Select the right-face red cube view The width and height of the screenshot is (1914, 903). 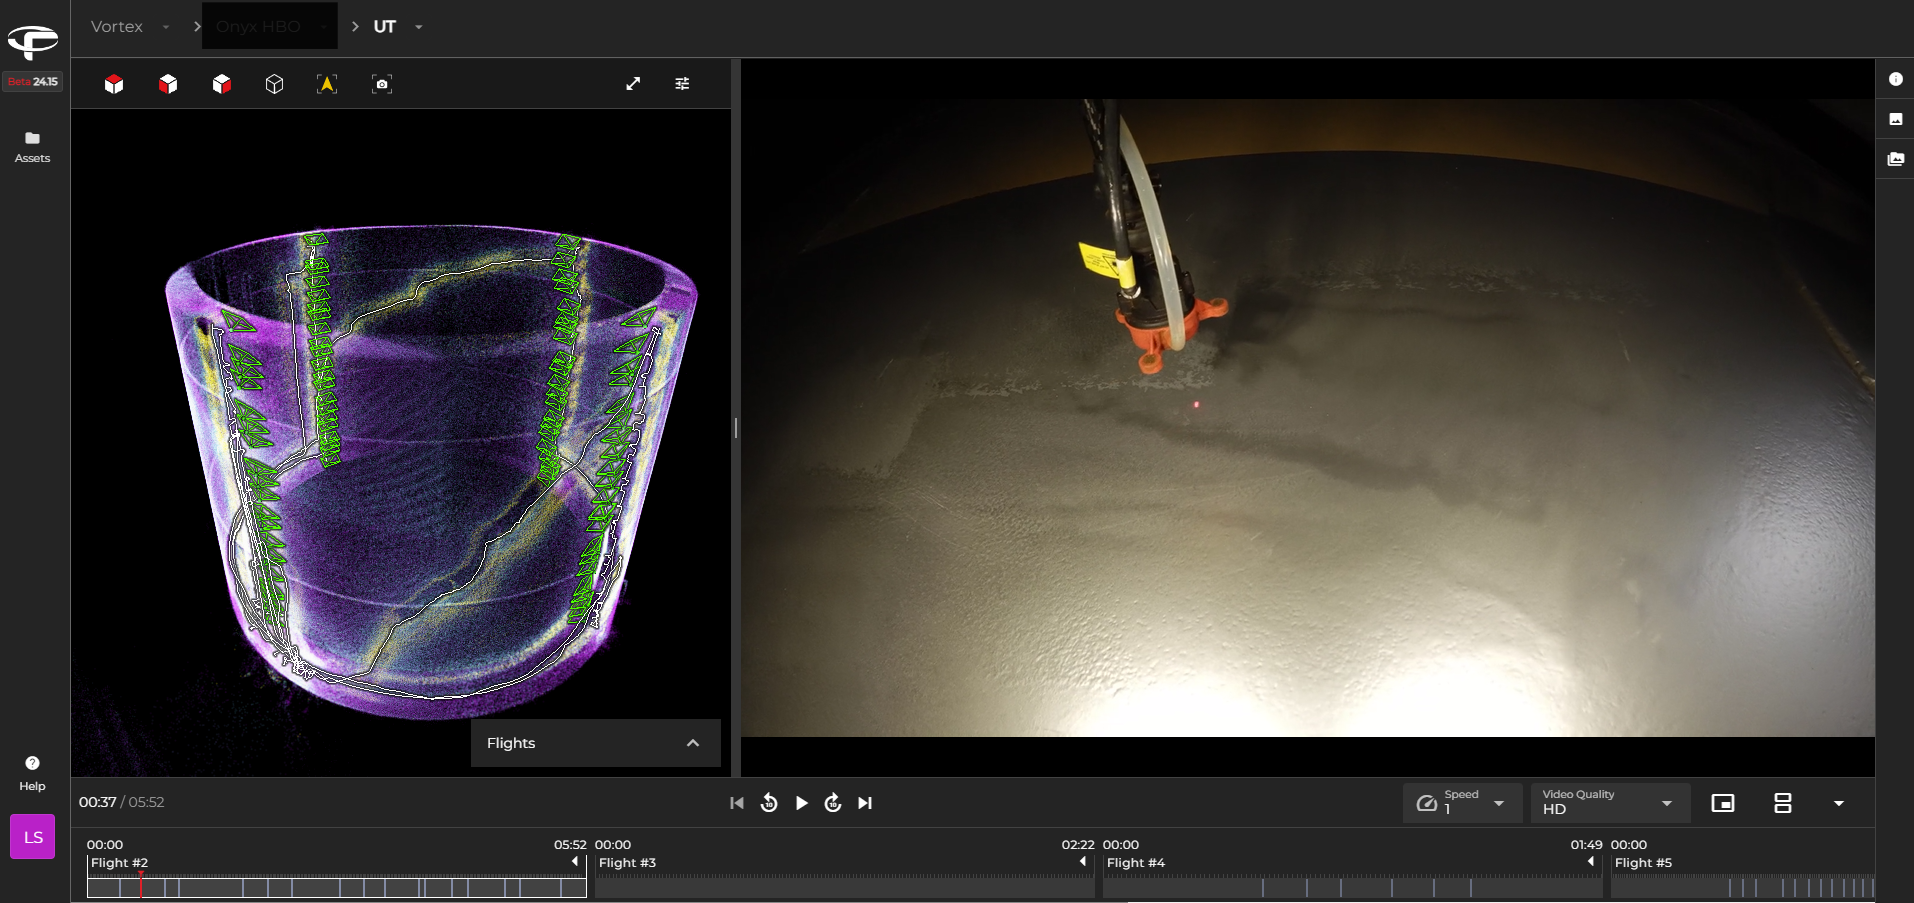click(x=222, y=84)
